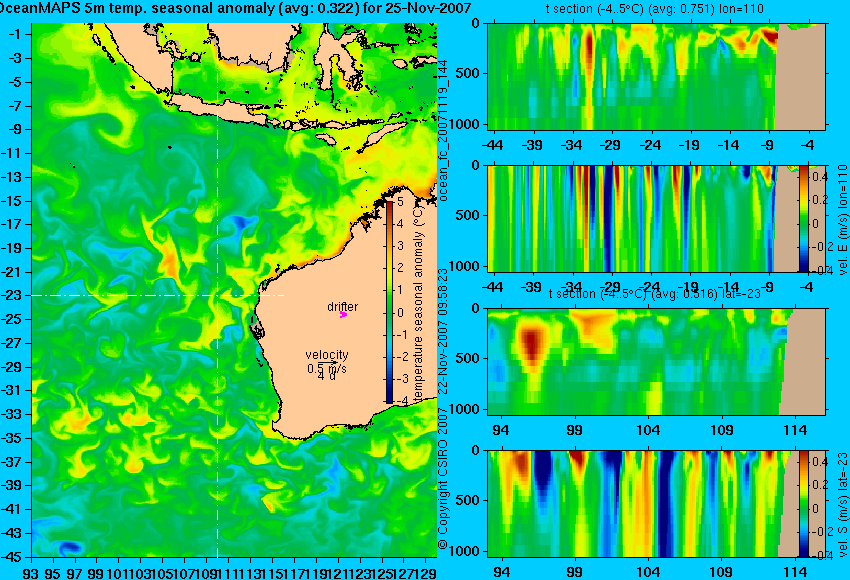The height and width of the screenshot is (580, 850).
Task: Click the 'drifter' label text
Action: (343, 306)
